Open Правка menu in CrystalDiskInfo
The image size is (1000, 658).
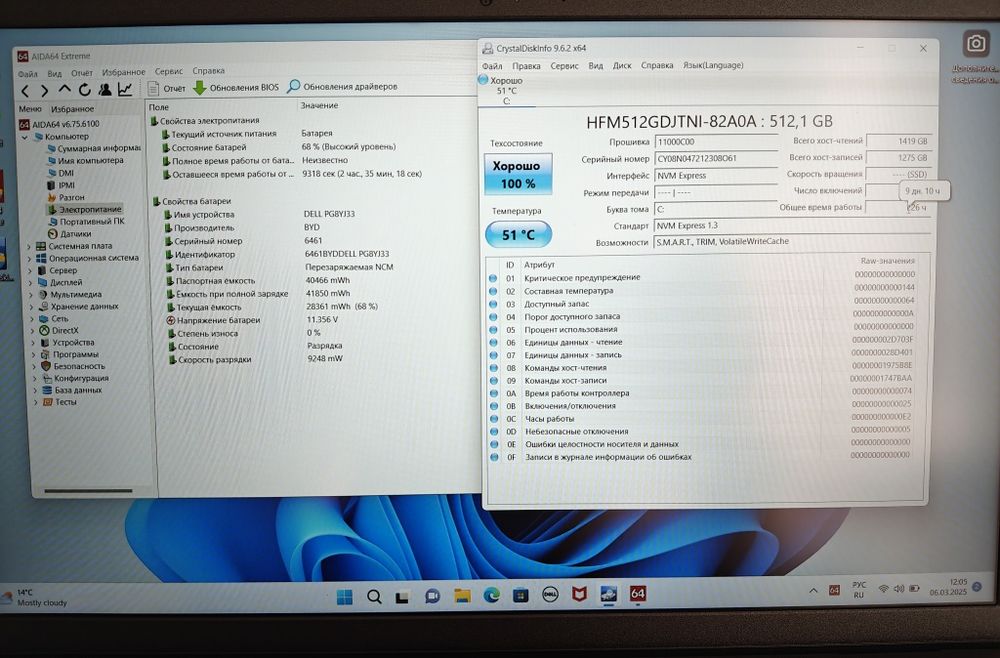coord(526,66)
